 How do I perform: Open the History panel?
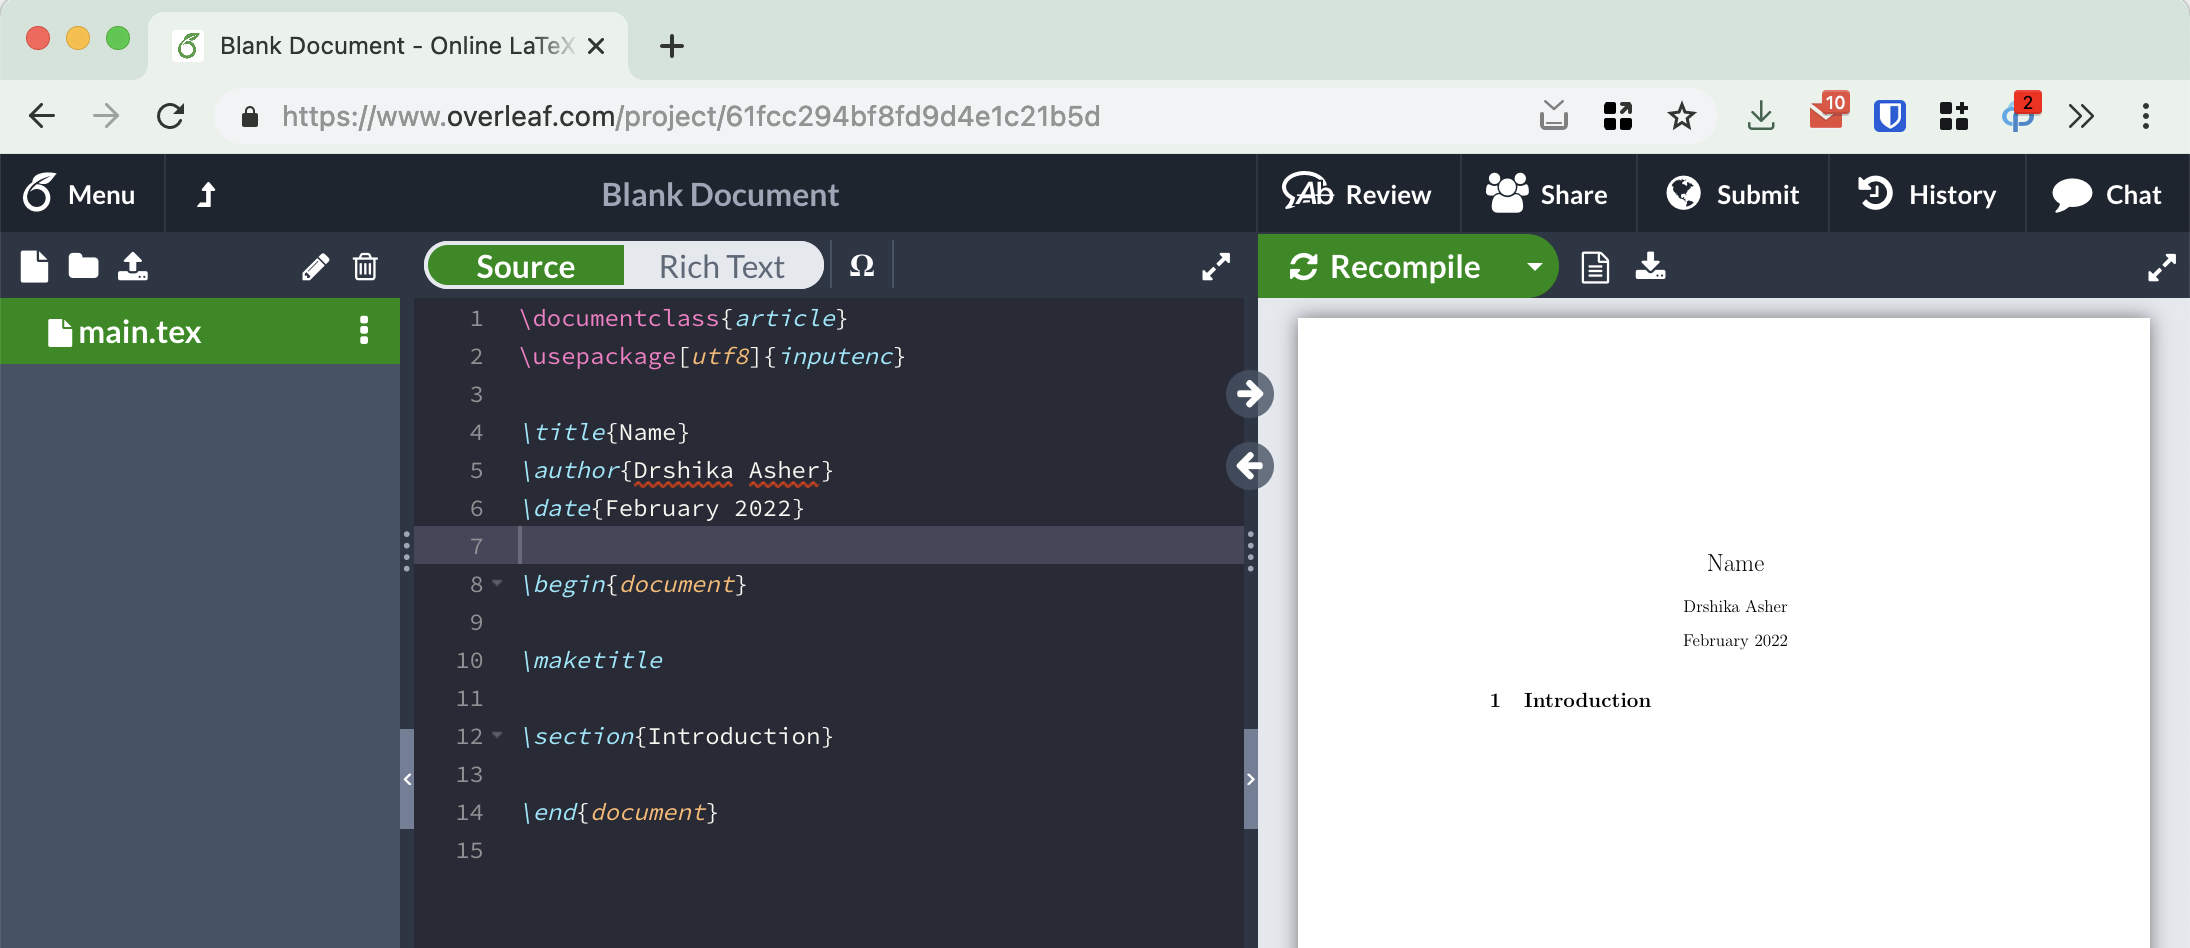point(1927,194)
